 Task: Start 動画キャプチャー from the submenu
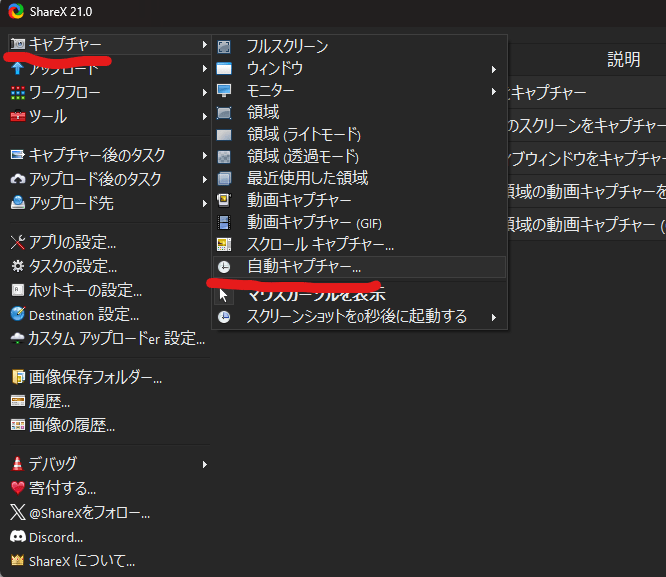coord(359,200)
